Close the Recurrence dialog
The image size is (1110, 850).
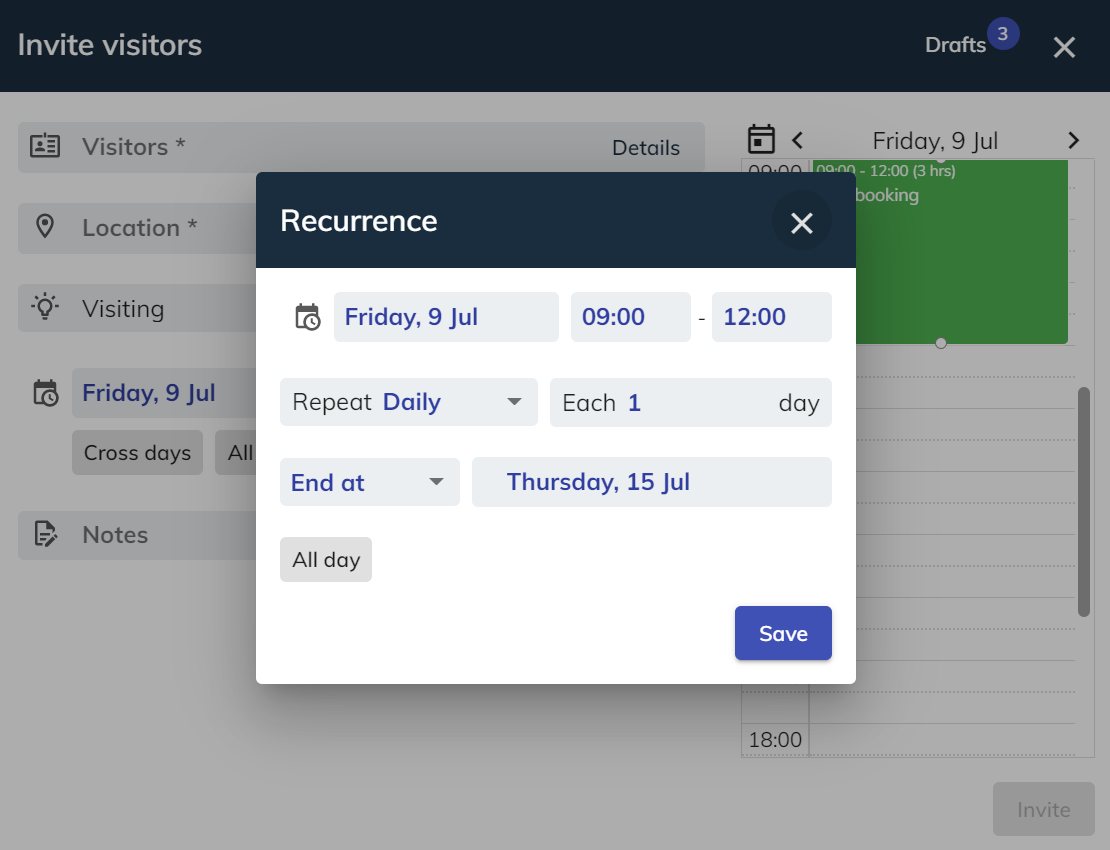tap(801, 223)
